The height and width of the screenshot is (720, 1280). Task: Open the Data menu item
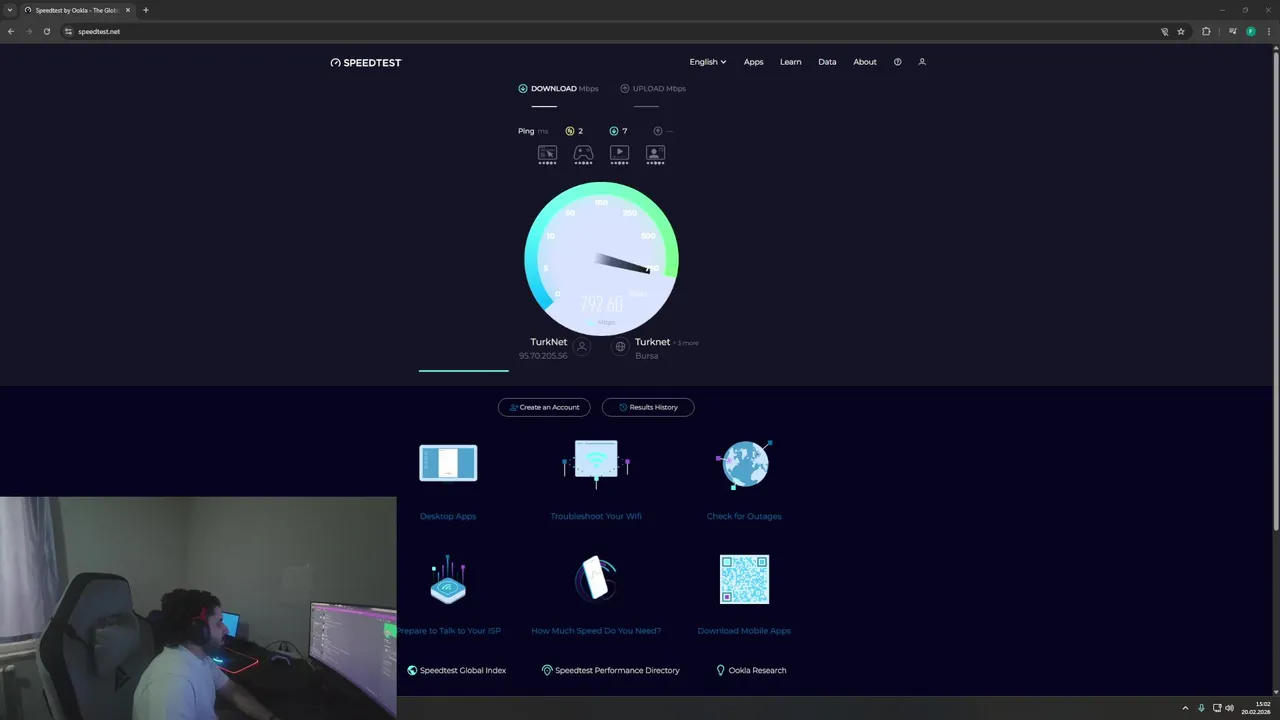click(827, 62)
